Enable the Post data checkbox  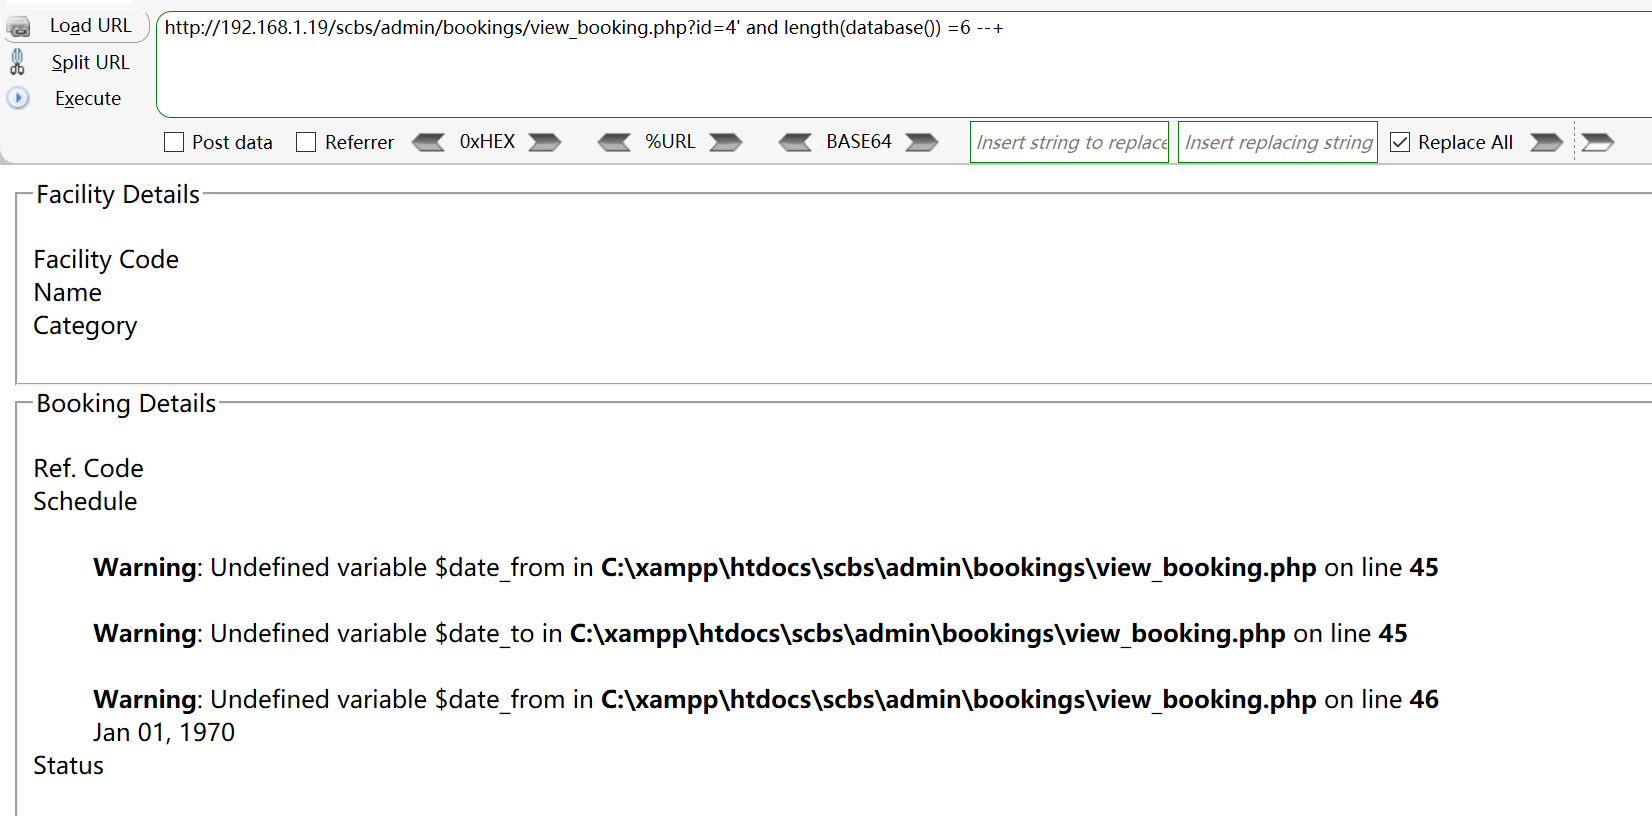click(x=174, y=142)
